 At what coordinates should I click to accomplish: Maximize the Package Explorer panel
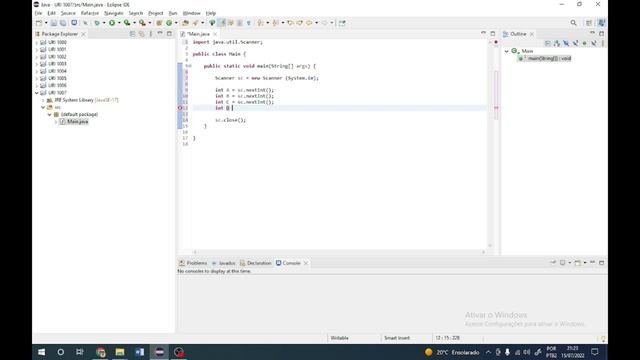pos(169,34)
